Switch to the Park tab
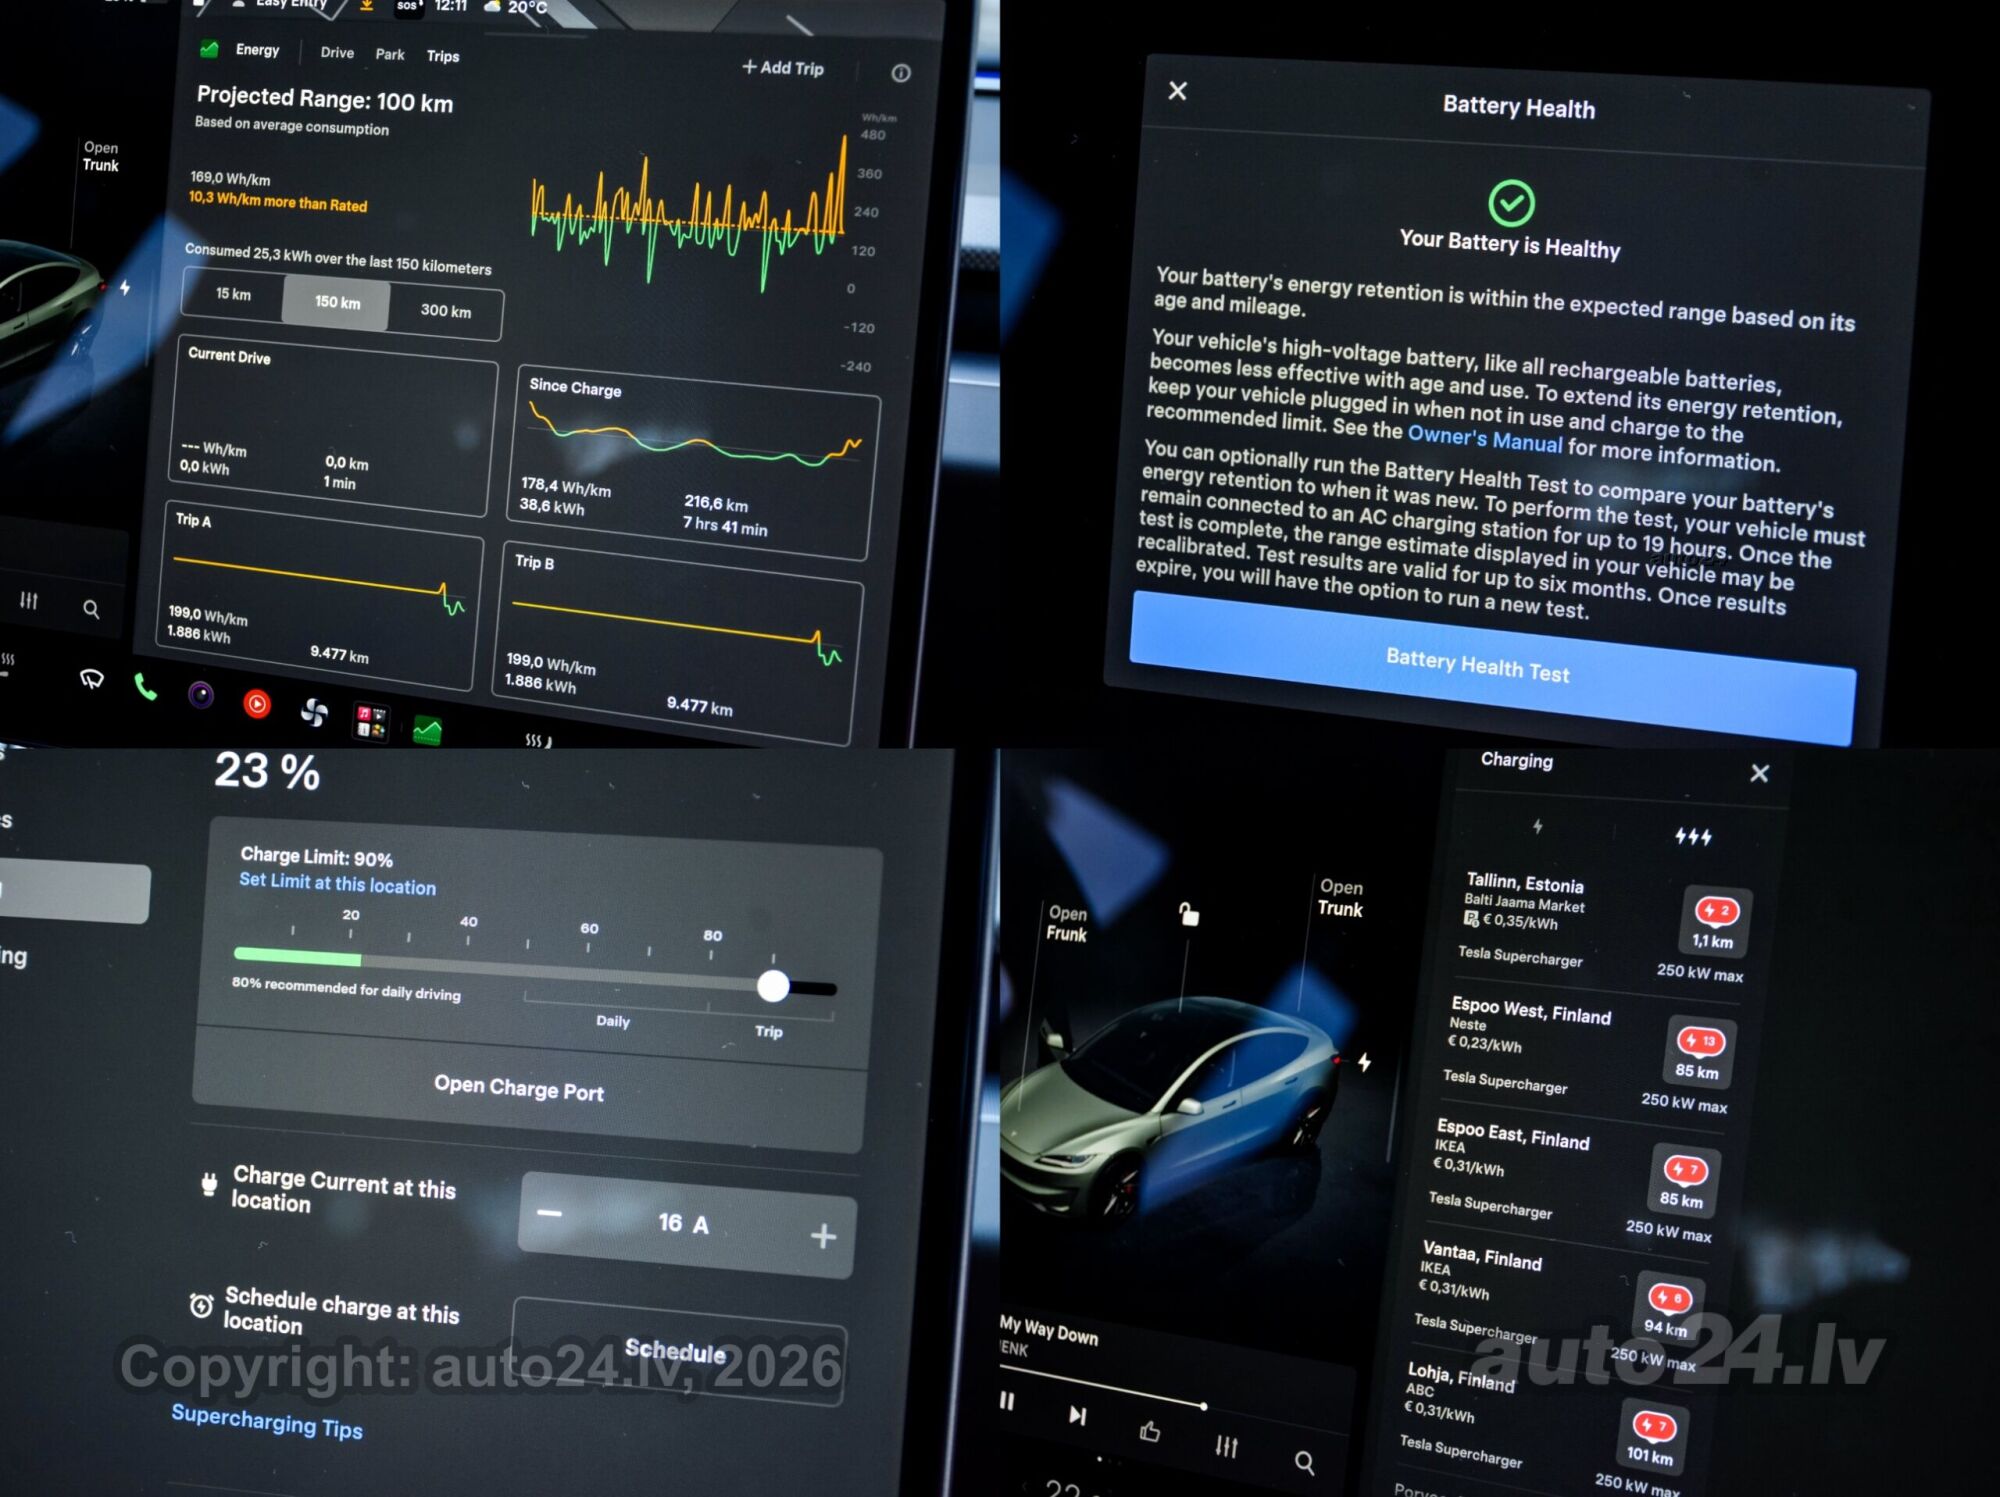Image resolution: width=2000 pixels, height=1497 pixels. (390, 54)
